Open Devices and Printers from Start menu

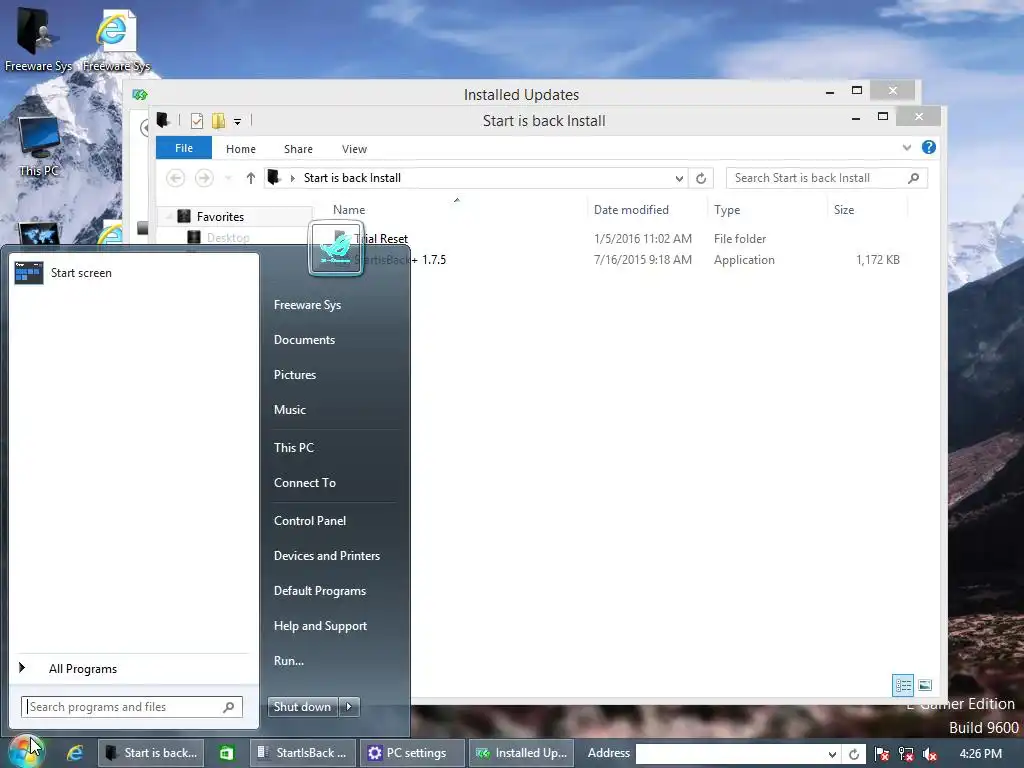tap(327, 556)
